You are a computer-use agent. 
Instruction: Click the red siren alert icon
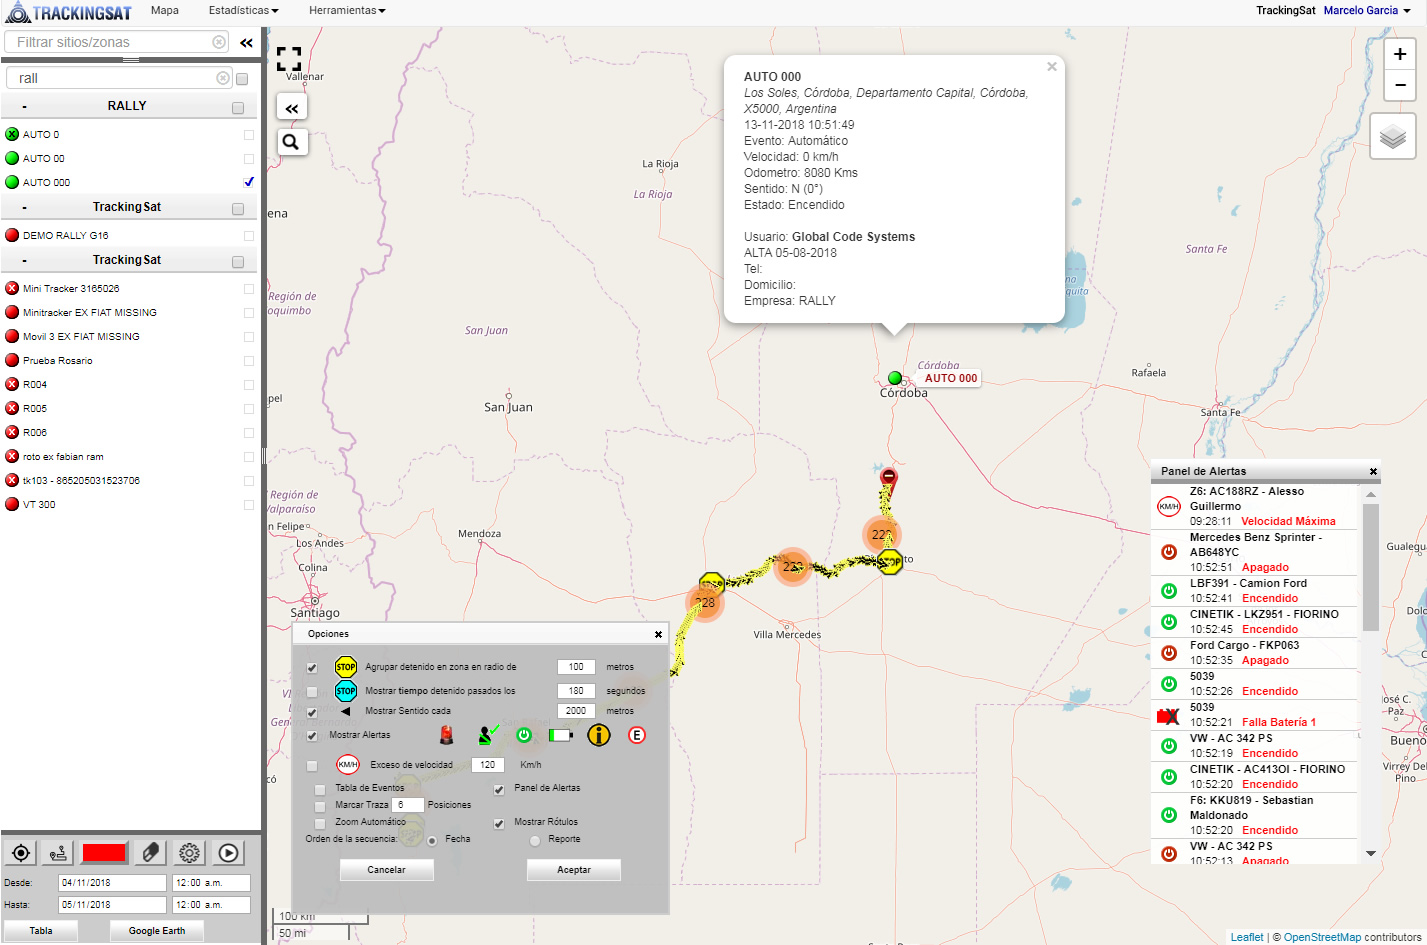click(446, 735)
